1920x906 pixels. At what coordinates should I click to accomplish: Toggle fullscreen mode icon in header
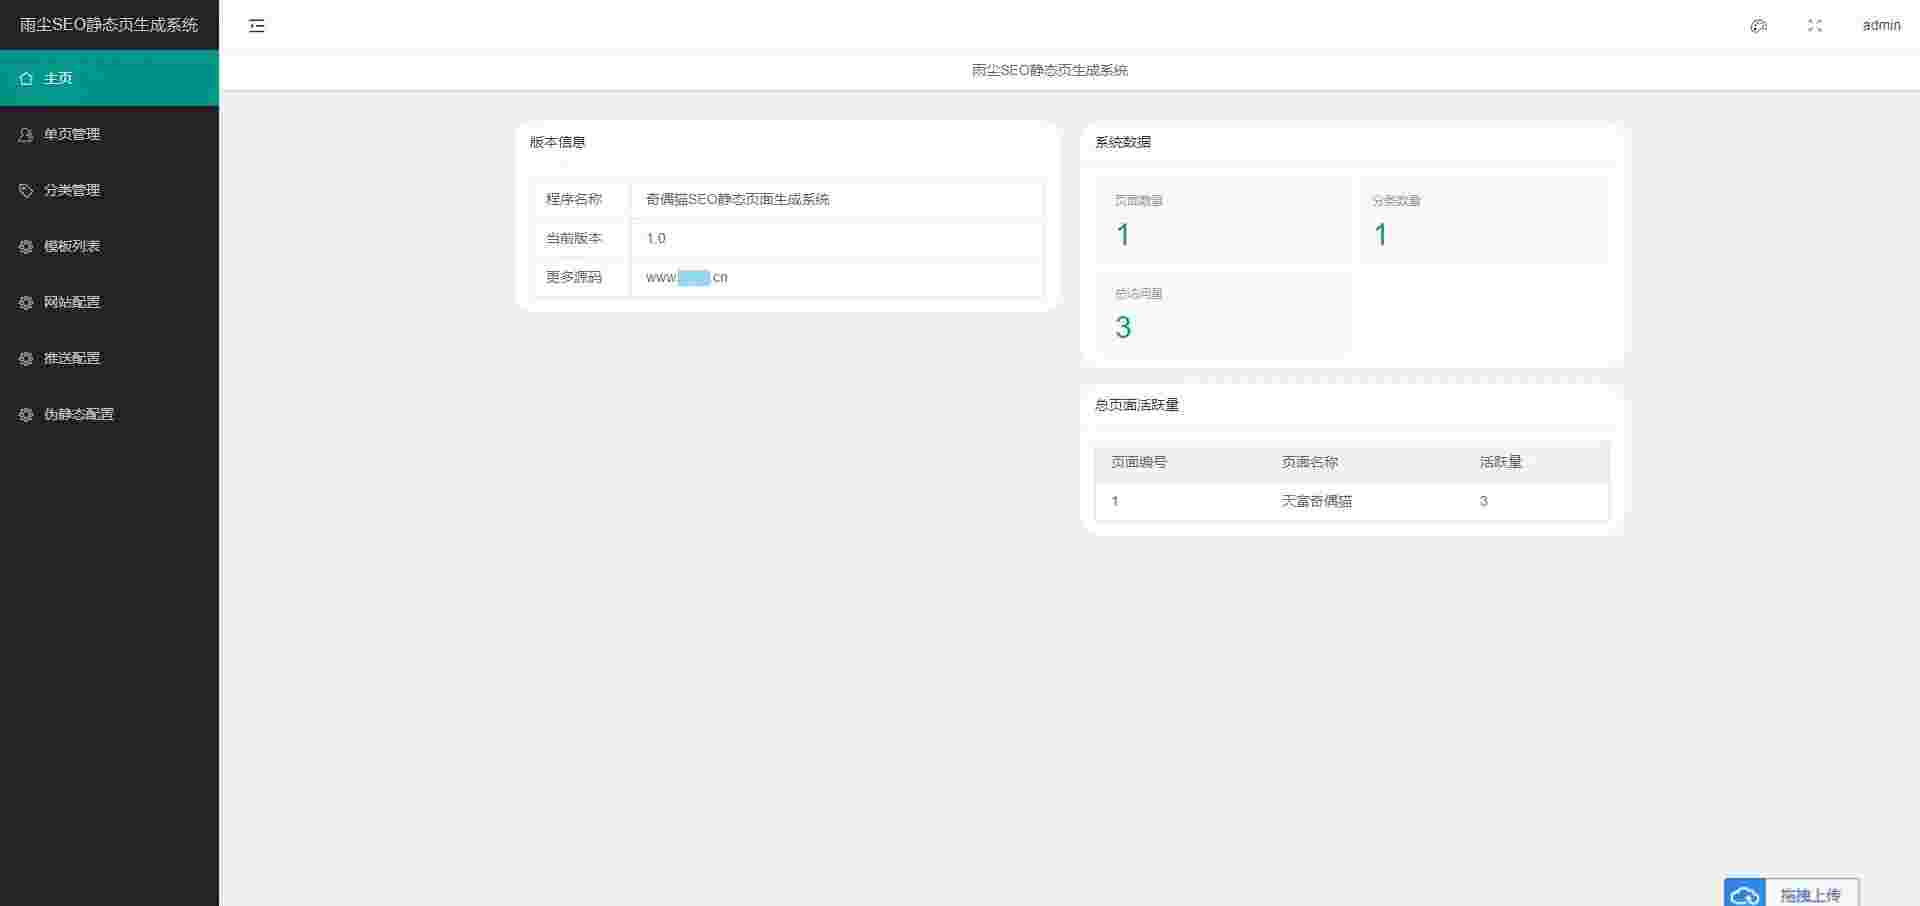point(1815,26)
